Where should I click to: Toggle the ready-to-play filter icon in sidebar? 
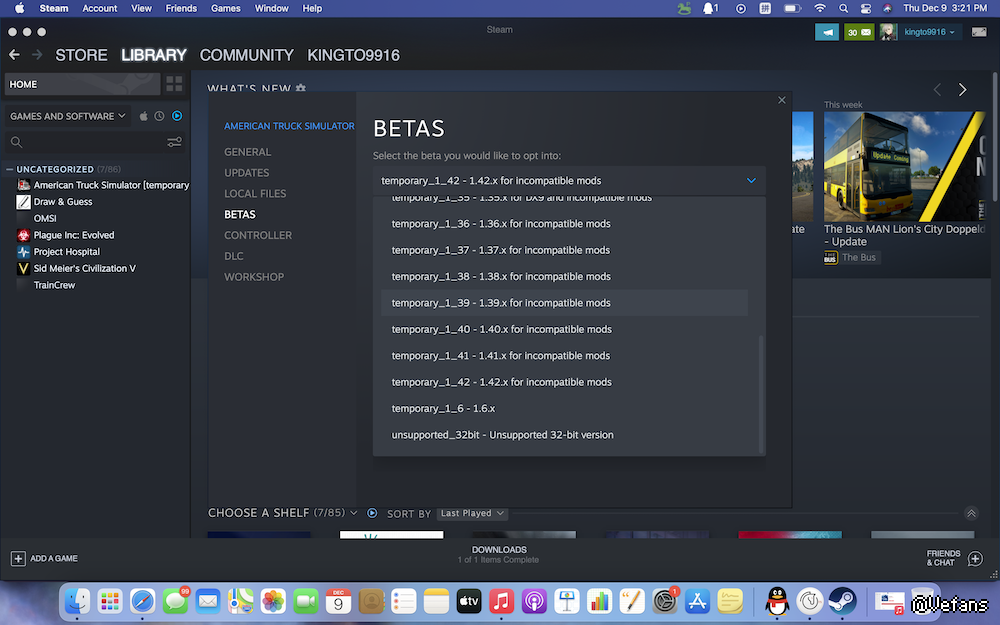tap(177, 116)
